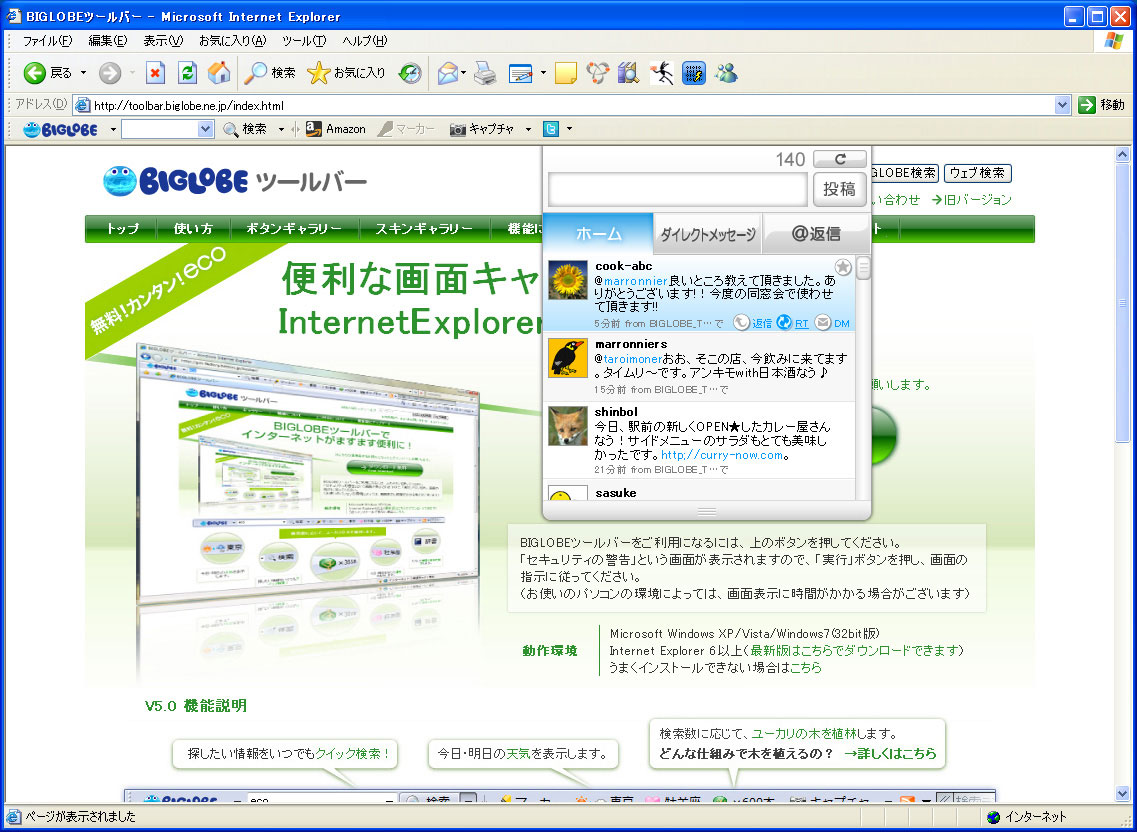Open スキンギャラリー nav item
This screenshot has height=832, width=1137.
(x=424, y=228)
